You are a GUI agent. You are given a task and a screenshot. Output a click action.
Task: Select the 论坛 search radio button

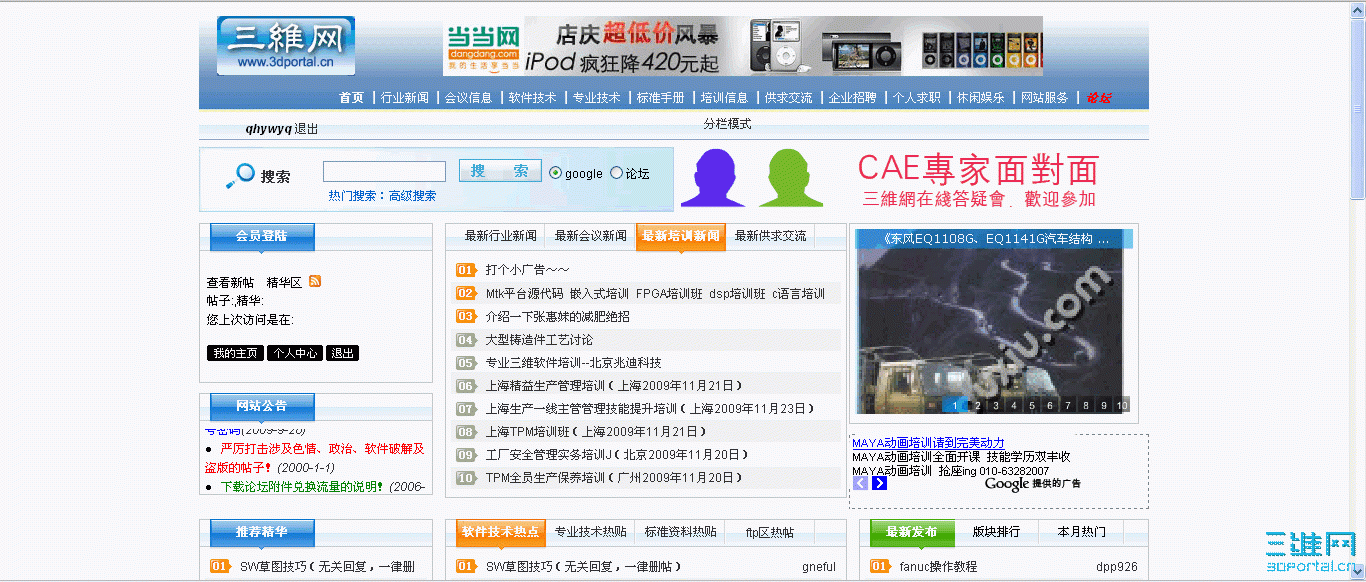(x=616, y=172)
